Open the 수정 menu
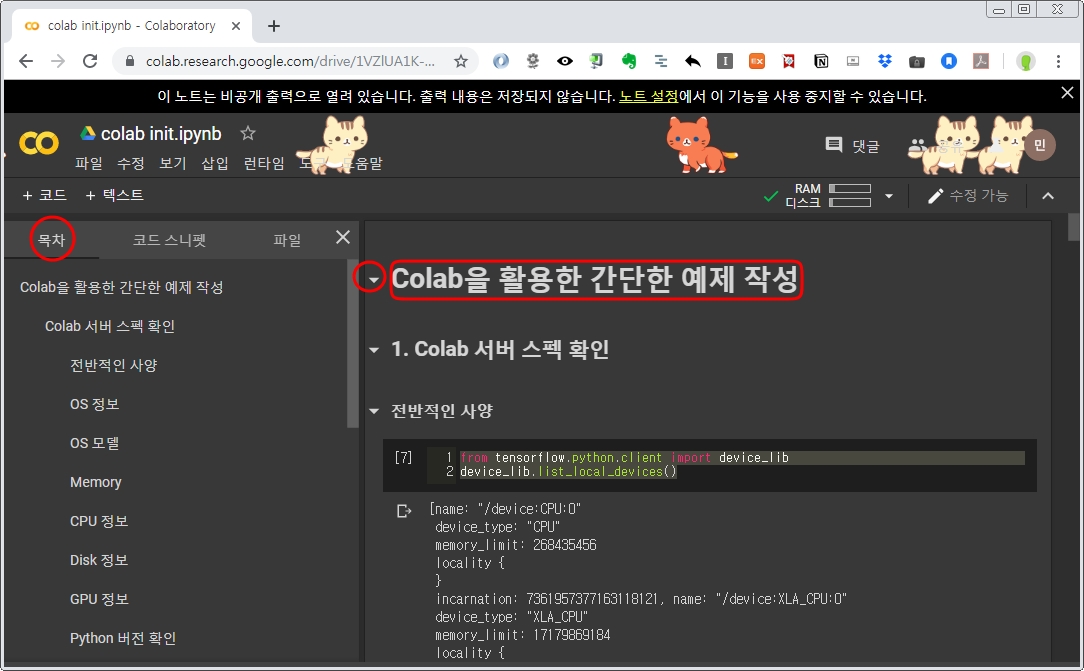Image resolution: width=1084 pixels, height=671 pixels. [131, 163]
